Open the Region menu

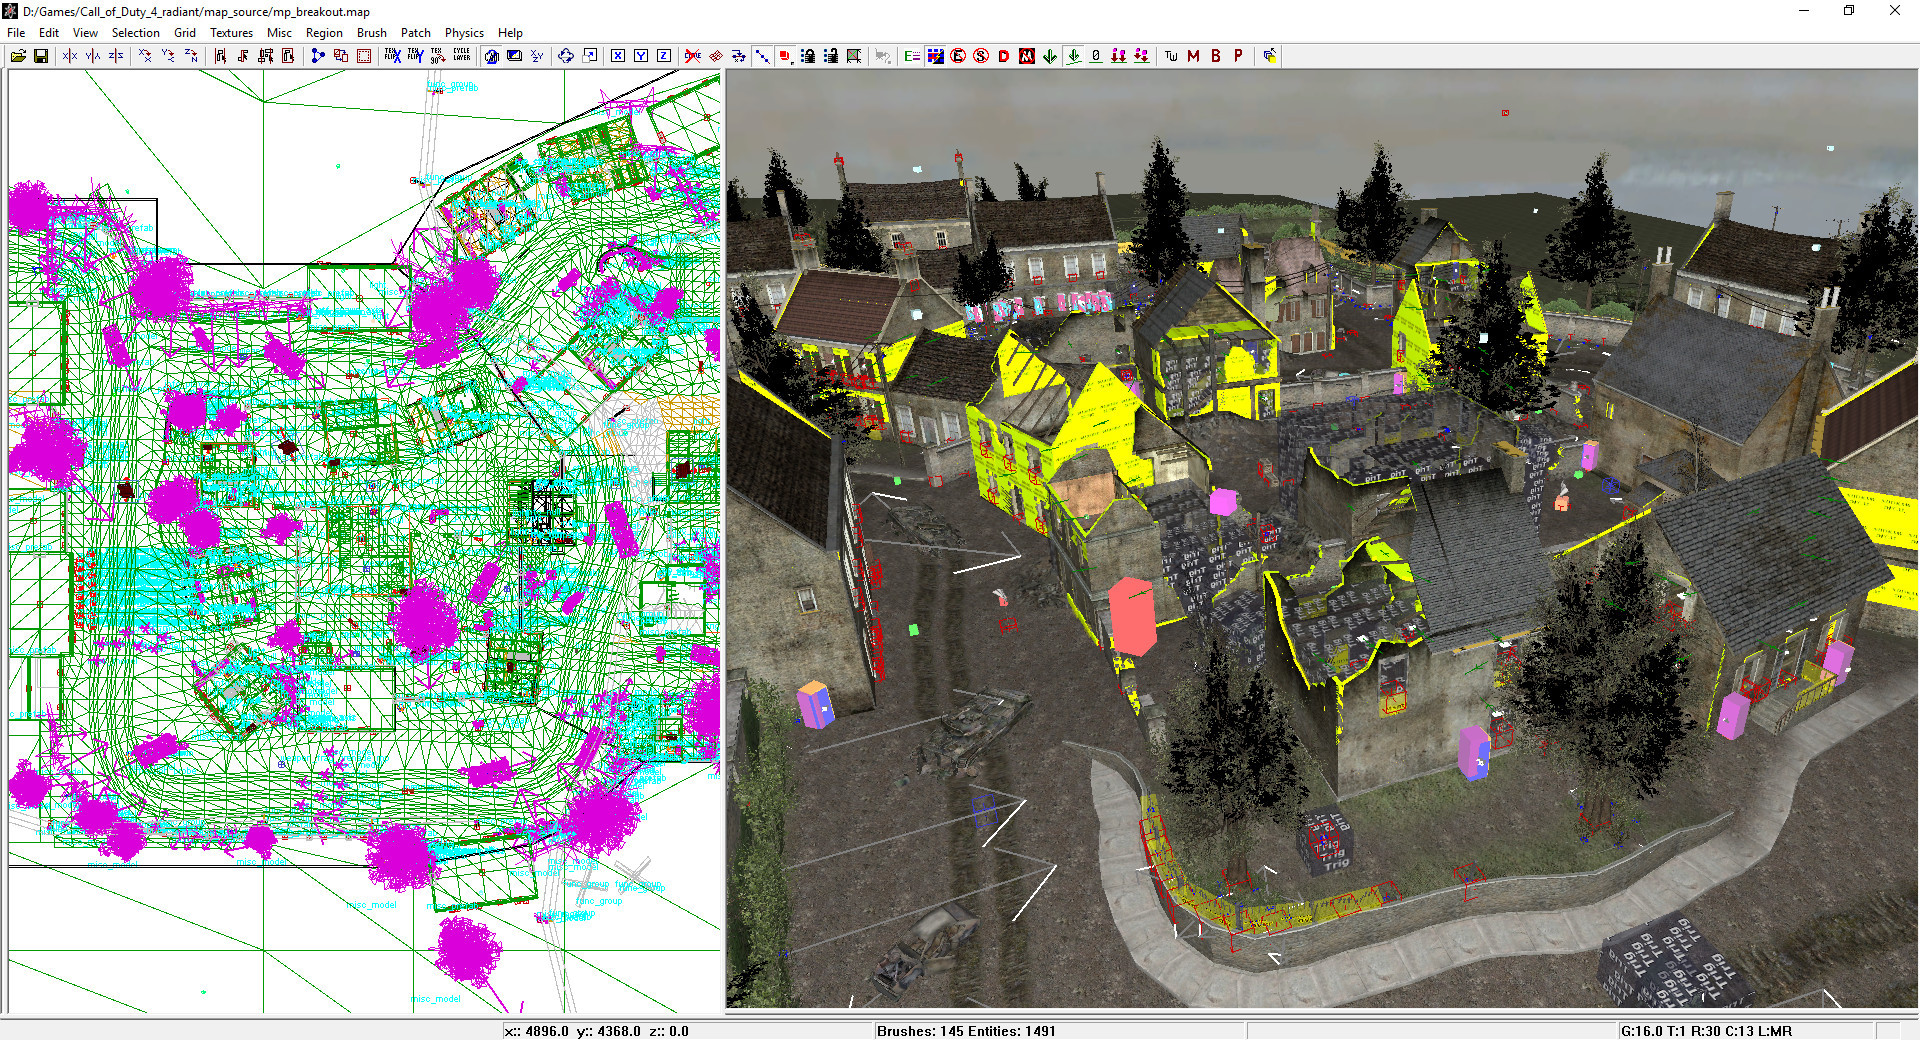324,33
